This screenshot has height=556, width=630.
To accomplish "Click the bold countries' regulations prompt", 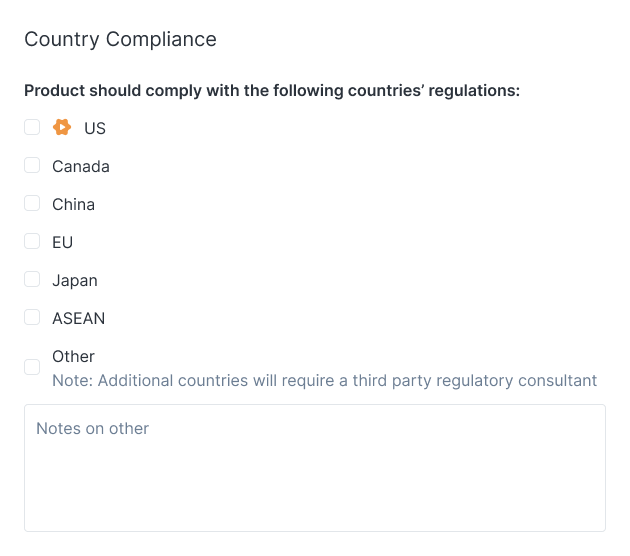I will pyautogui.click(x=272, y=91).
